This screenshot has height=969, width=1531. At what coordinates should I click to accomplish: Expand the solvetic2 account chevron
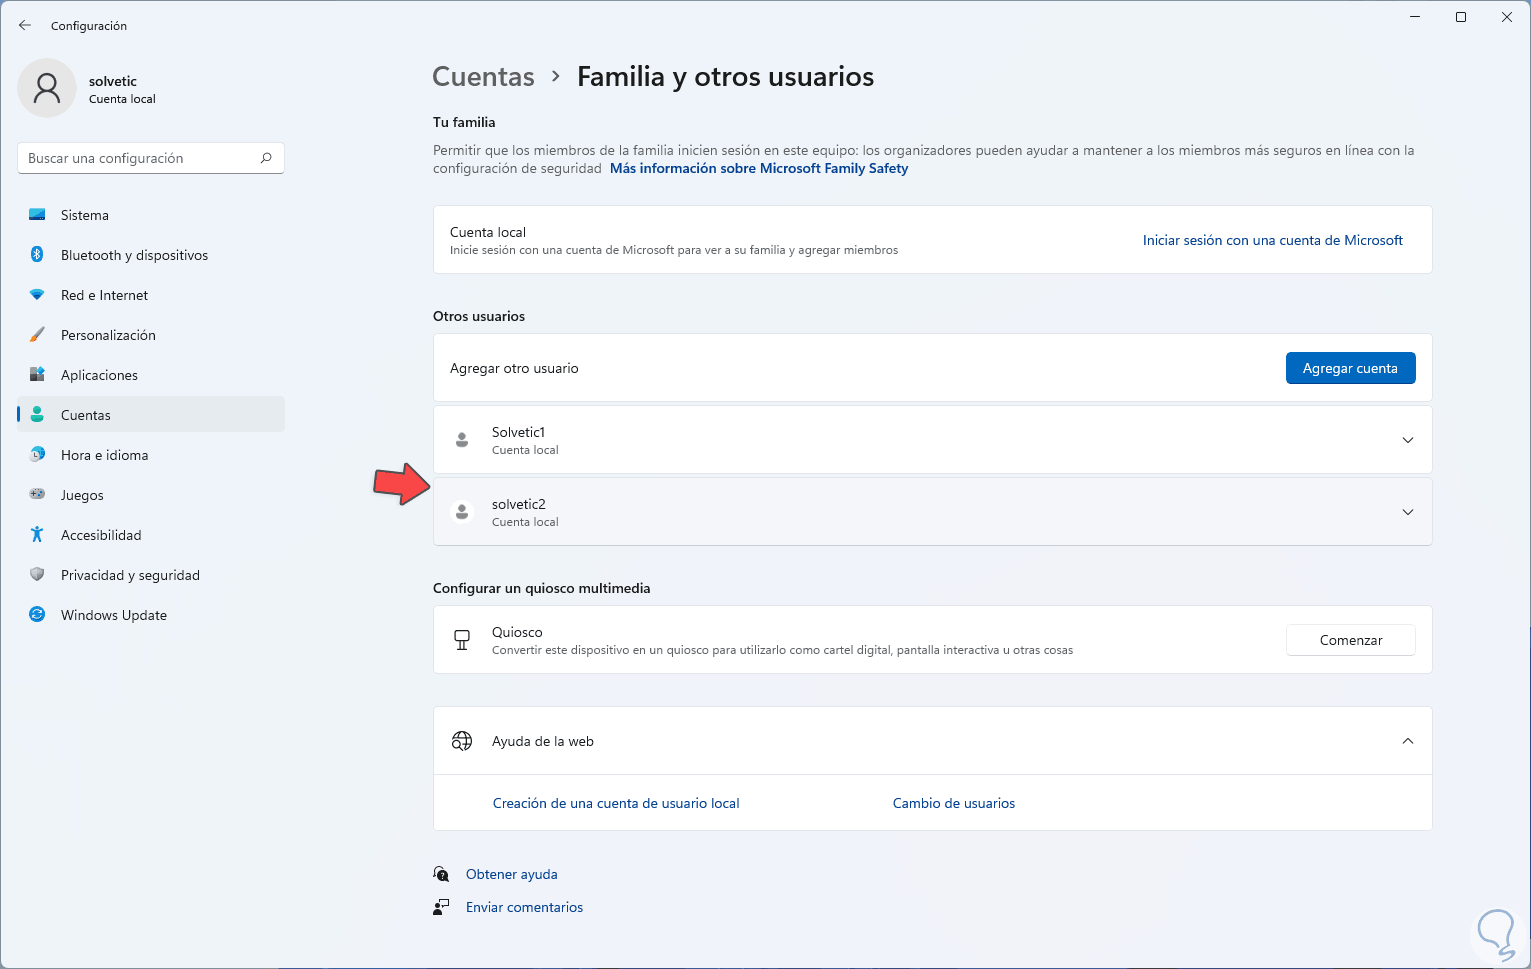[x=1407, y=512]
